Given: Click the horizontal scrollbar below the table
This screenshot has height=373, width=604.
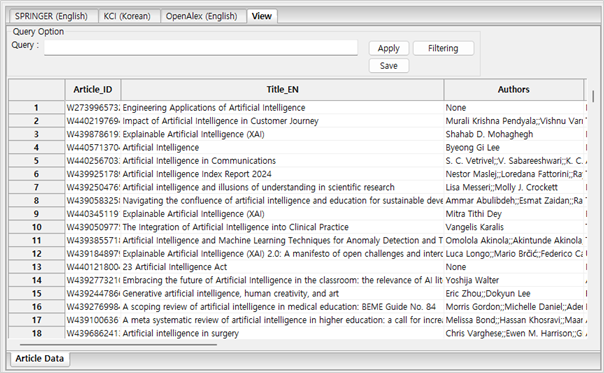Looking at the screenshot, I should point(118,345).
